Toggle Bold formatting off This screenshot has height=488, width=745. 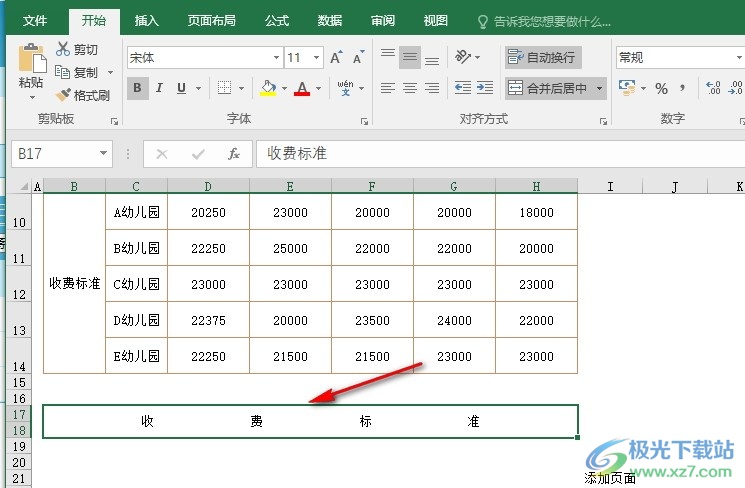click(x=137, y=88)
